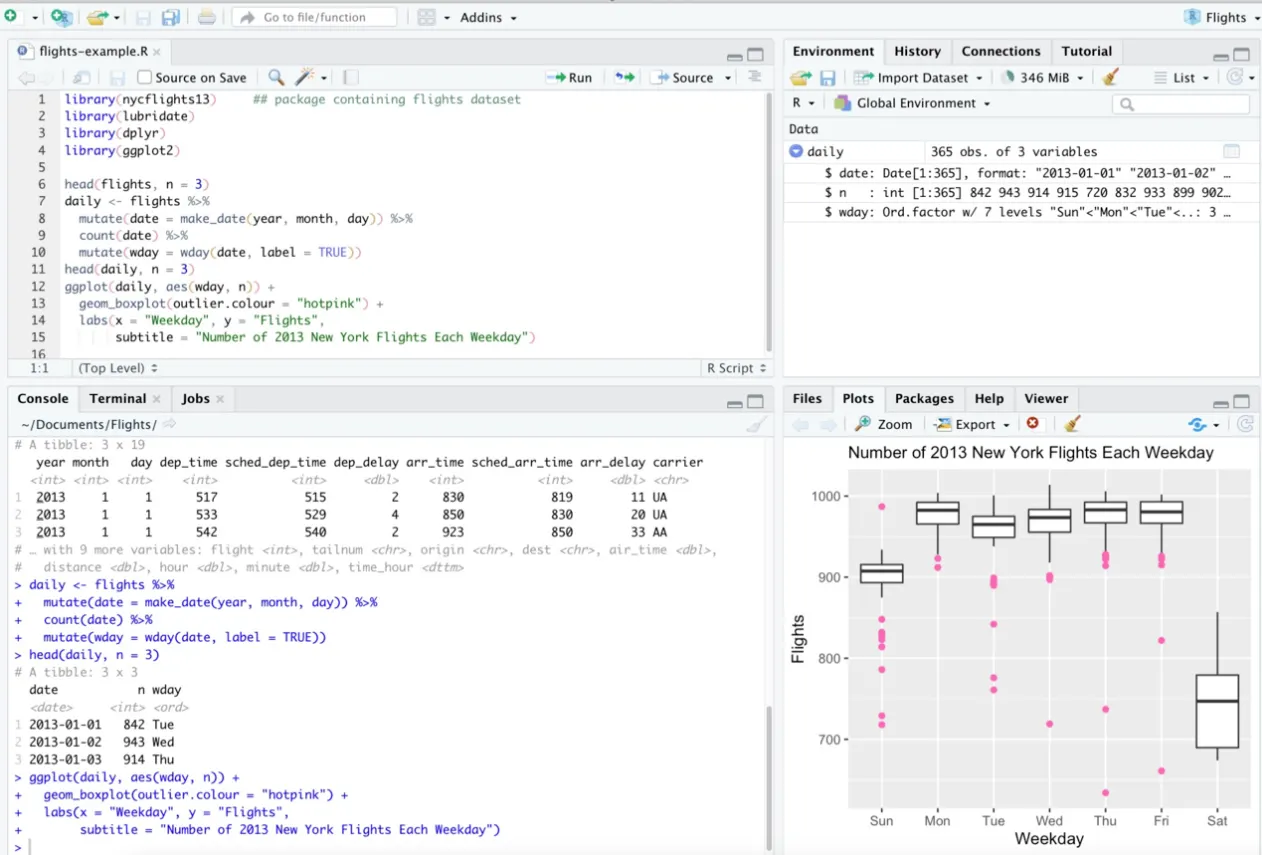Click the find/replace magnifier icon in editor
This screenshot has width=1262, height=855.
click(x=276, y=77)
